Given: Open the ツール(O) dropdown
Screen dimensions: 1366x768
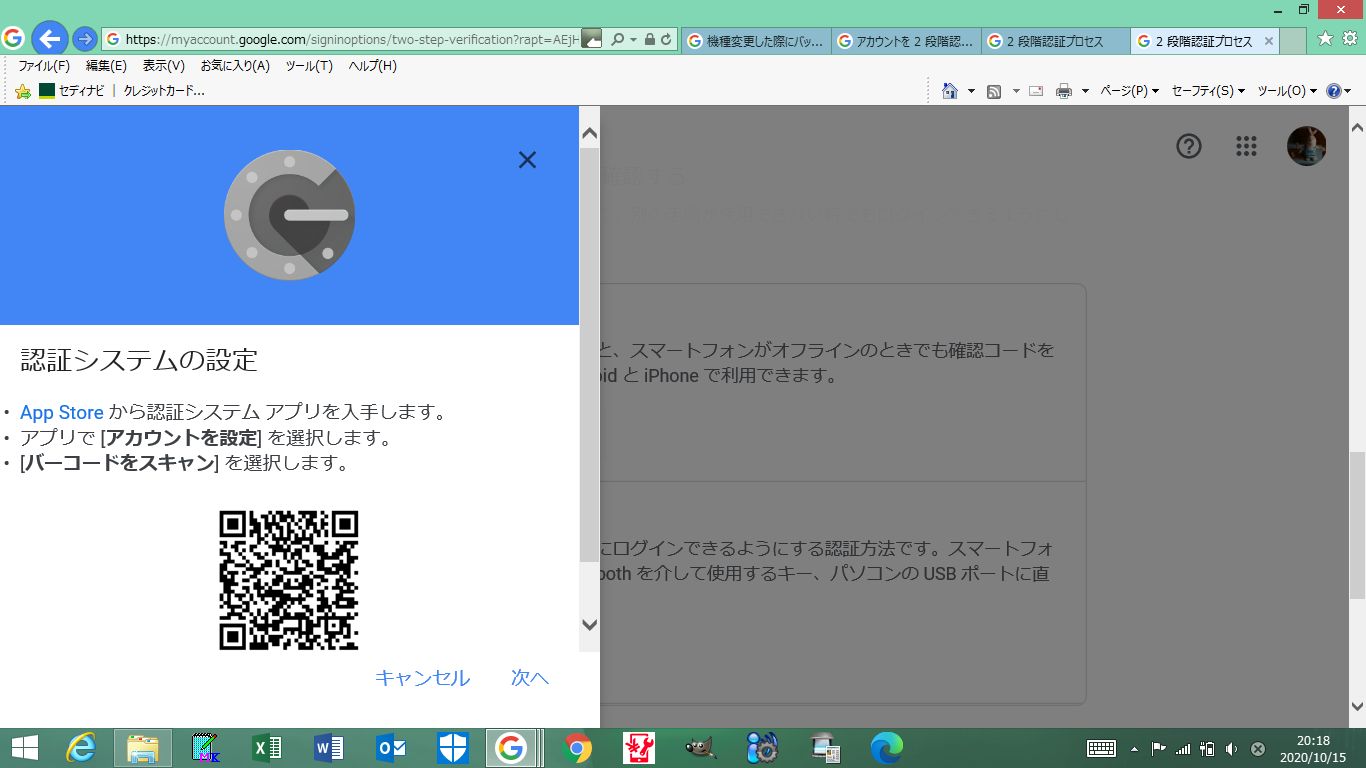Looking at the screenshot, I should 1286,91.
